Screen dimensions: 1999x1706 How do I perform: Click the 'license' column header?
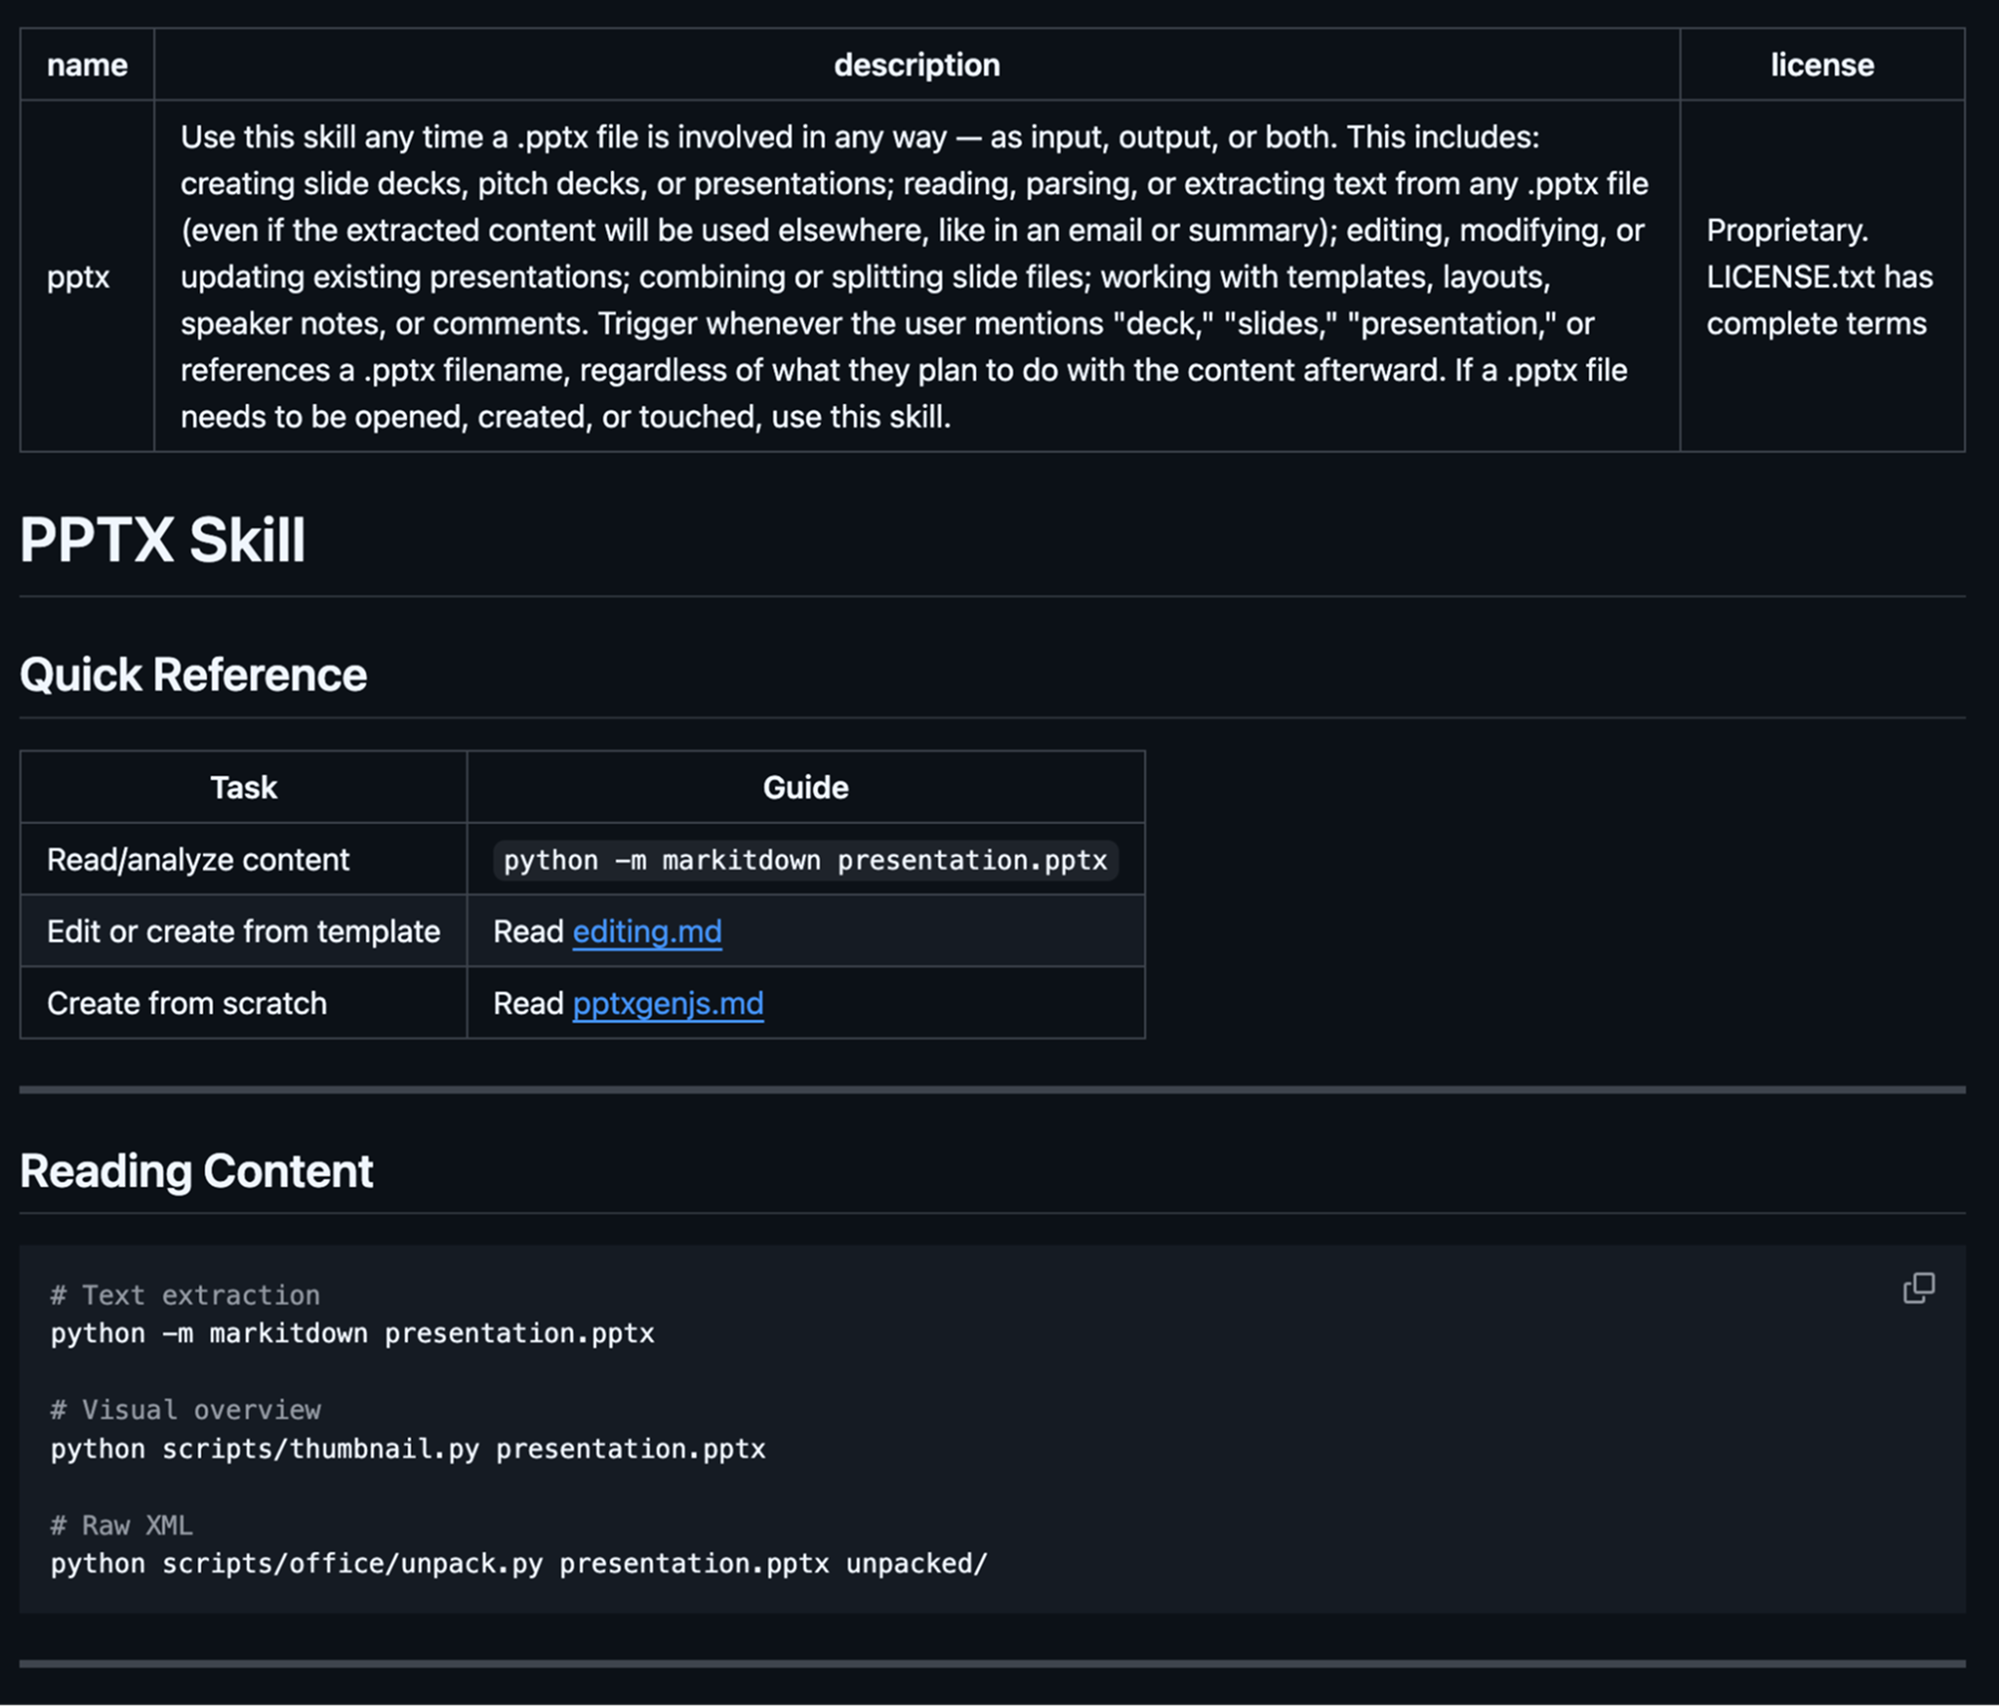point(1821,65)
